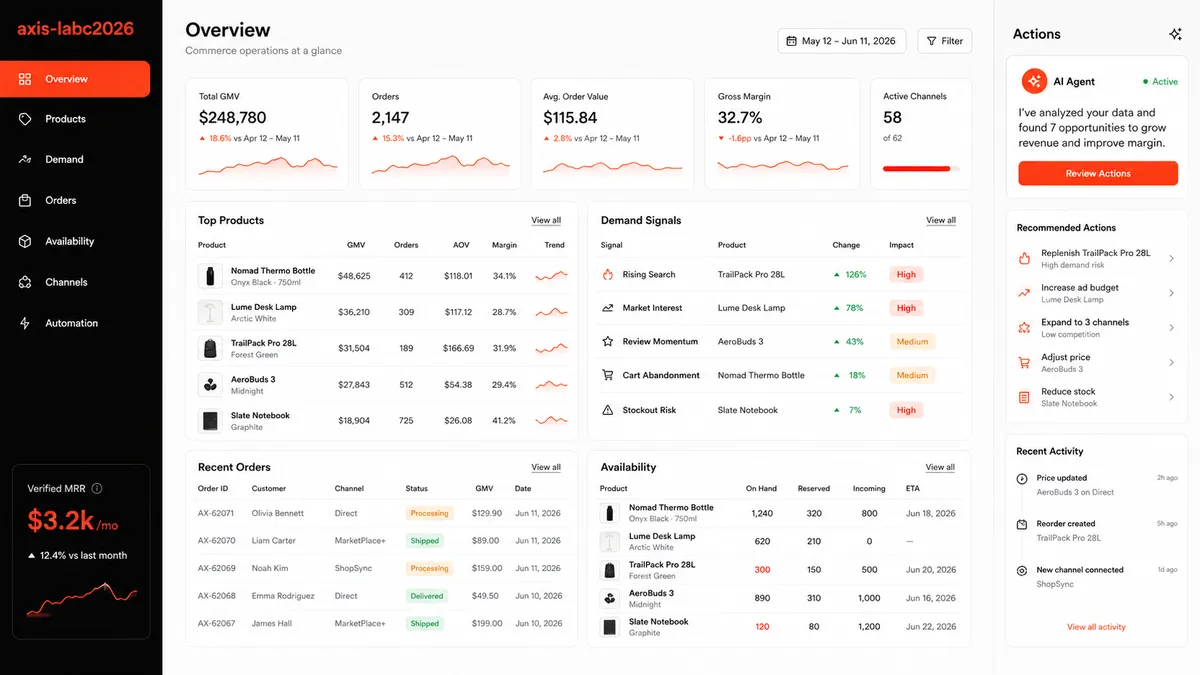Image resolution: width=1200 pixels, height=675 pixels.
Task: Click the sparkle icon beside Actions header
Action: [x=1175, y=34]
